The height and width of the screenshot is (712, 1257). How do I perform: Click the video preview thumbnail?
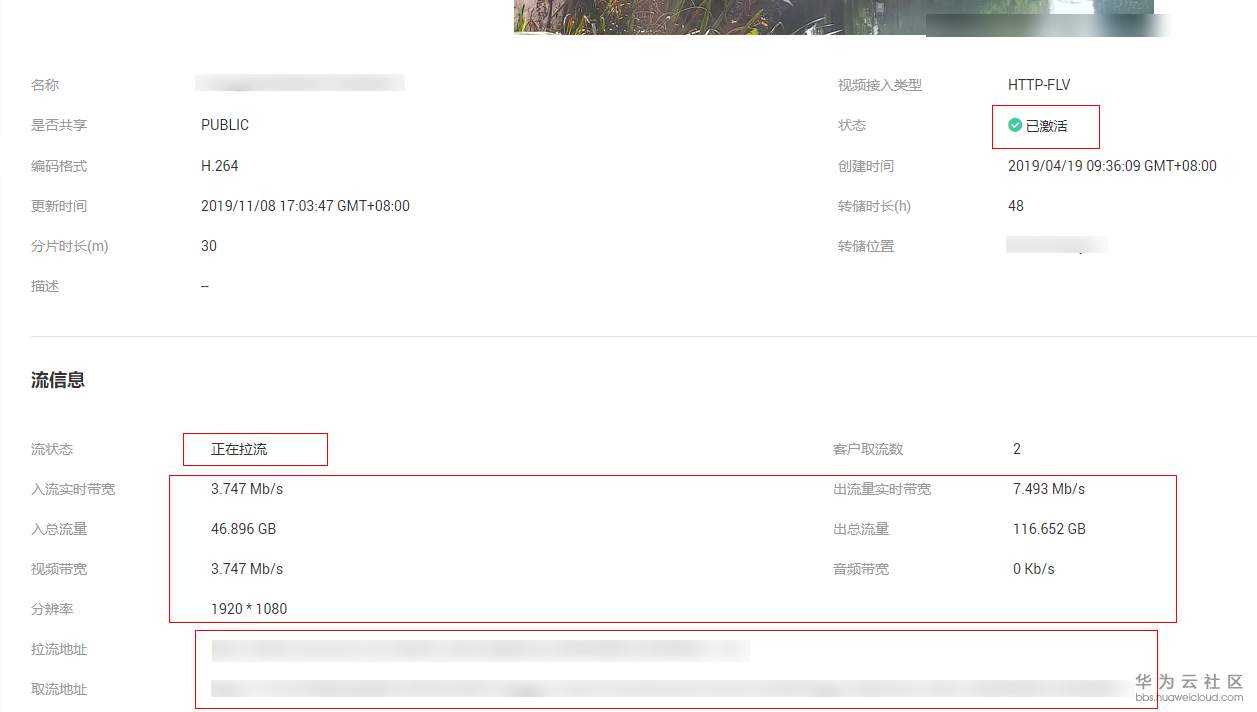point(833,17)
